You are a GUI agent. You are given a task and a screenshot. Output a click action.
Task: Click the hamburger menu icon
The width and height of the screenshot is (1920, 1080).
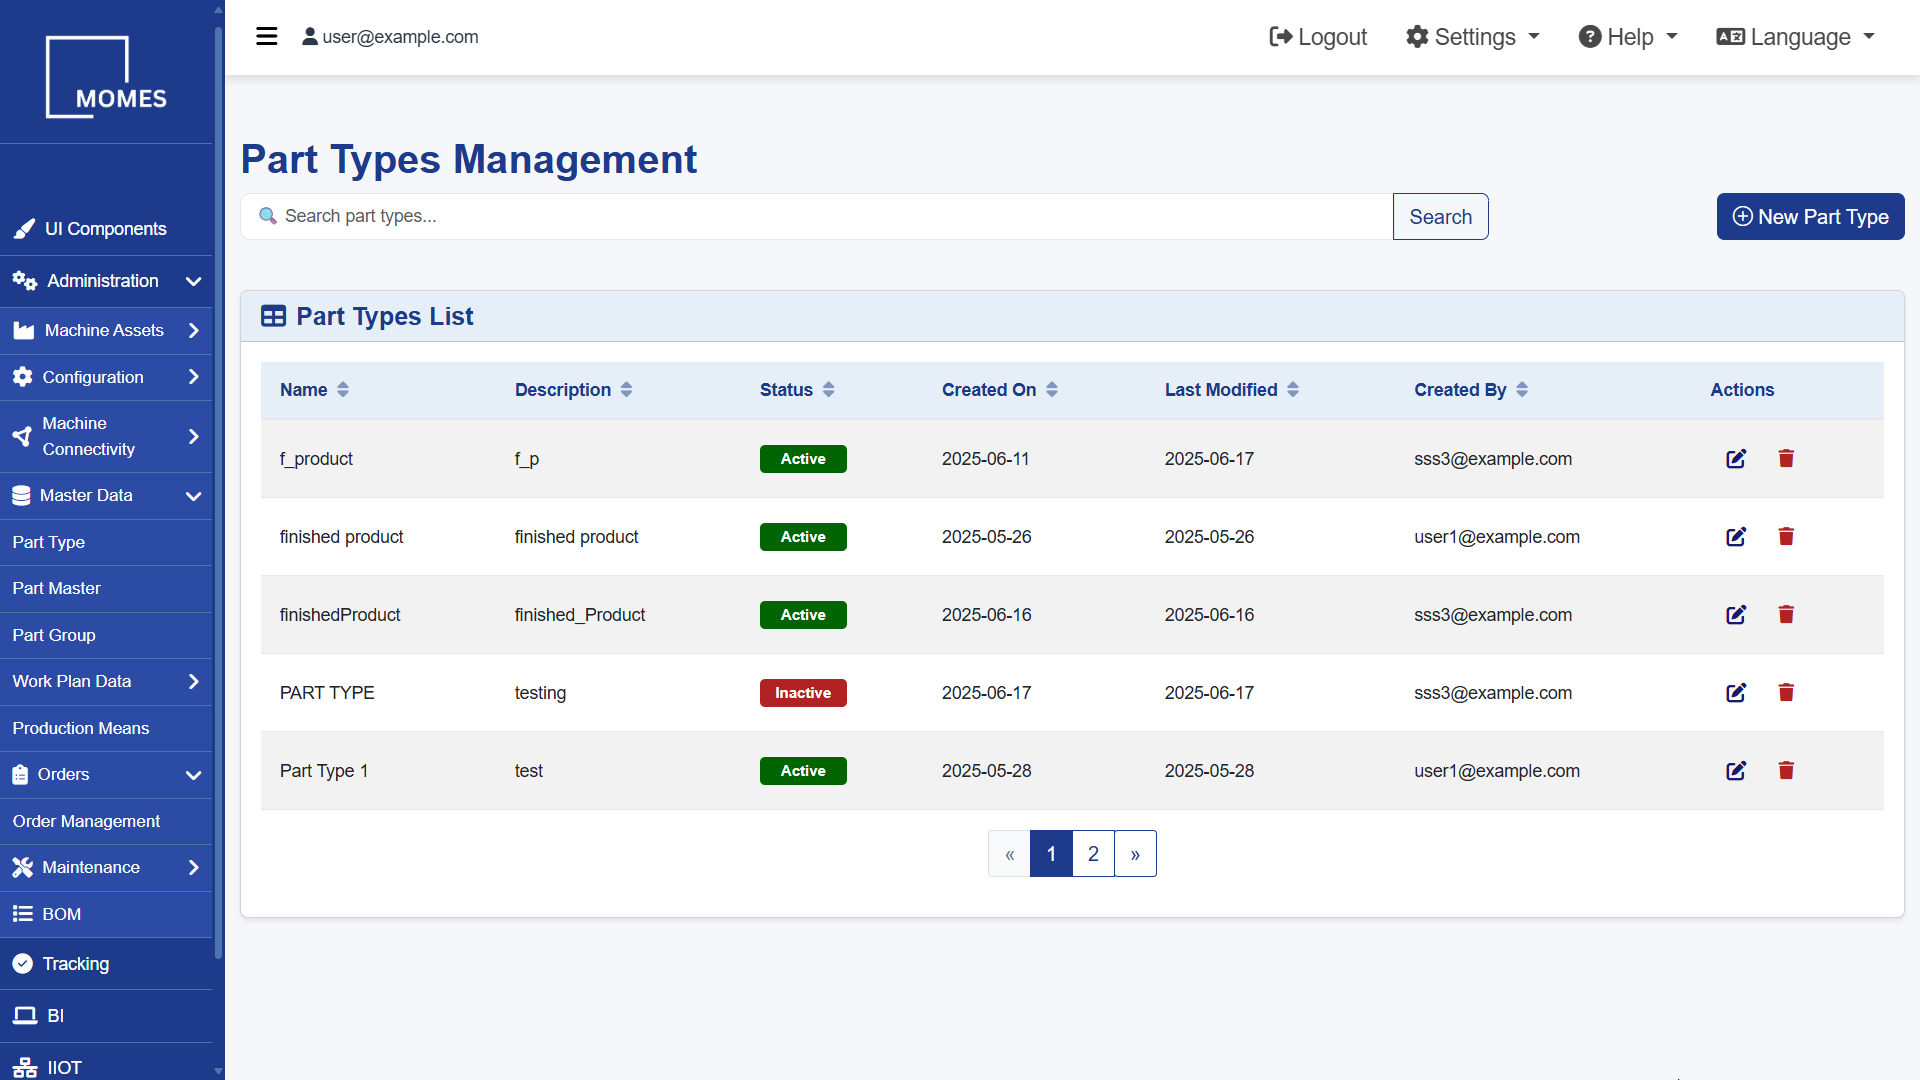[266, 37]
